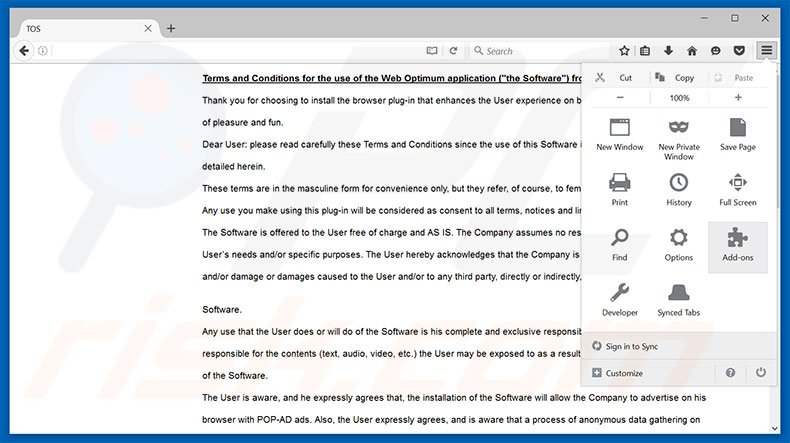Screen dimensions: 790x443
Task: Click the site information icon
Action: tap(43, 50)
